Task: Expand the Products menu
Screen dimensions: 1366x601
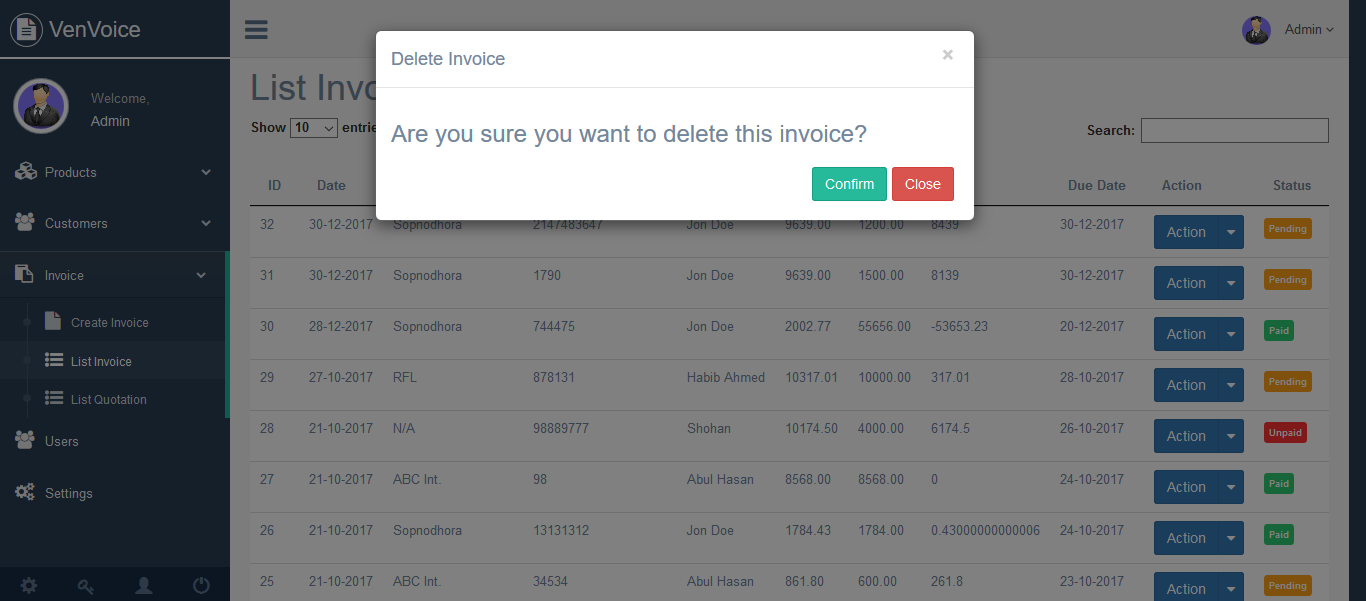Action: tap(114, 172)
